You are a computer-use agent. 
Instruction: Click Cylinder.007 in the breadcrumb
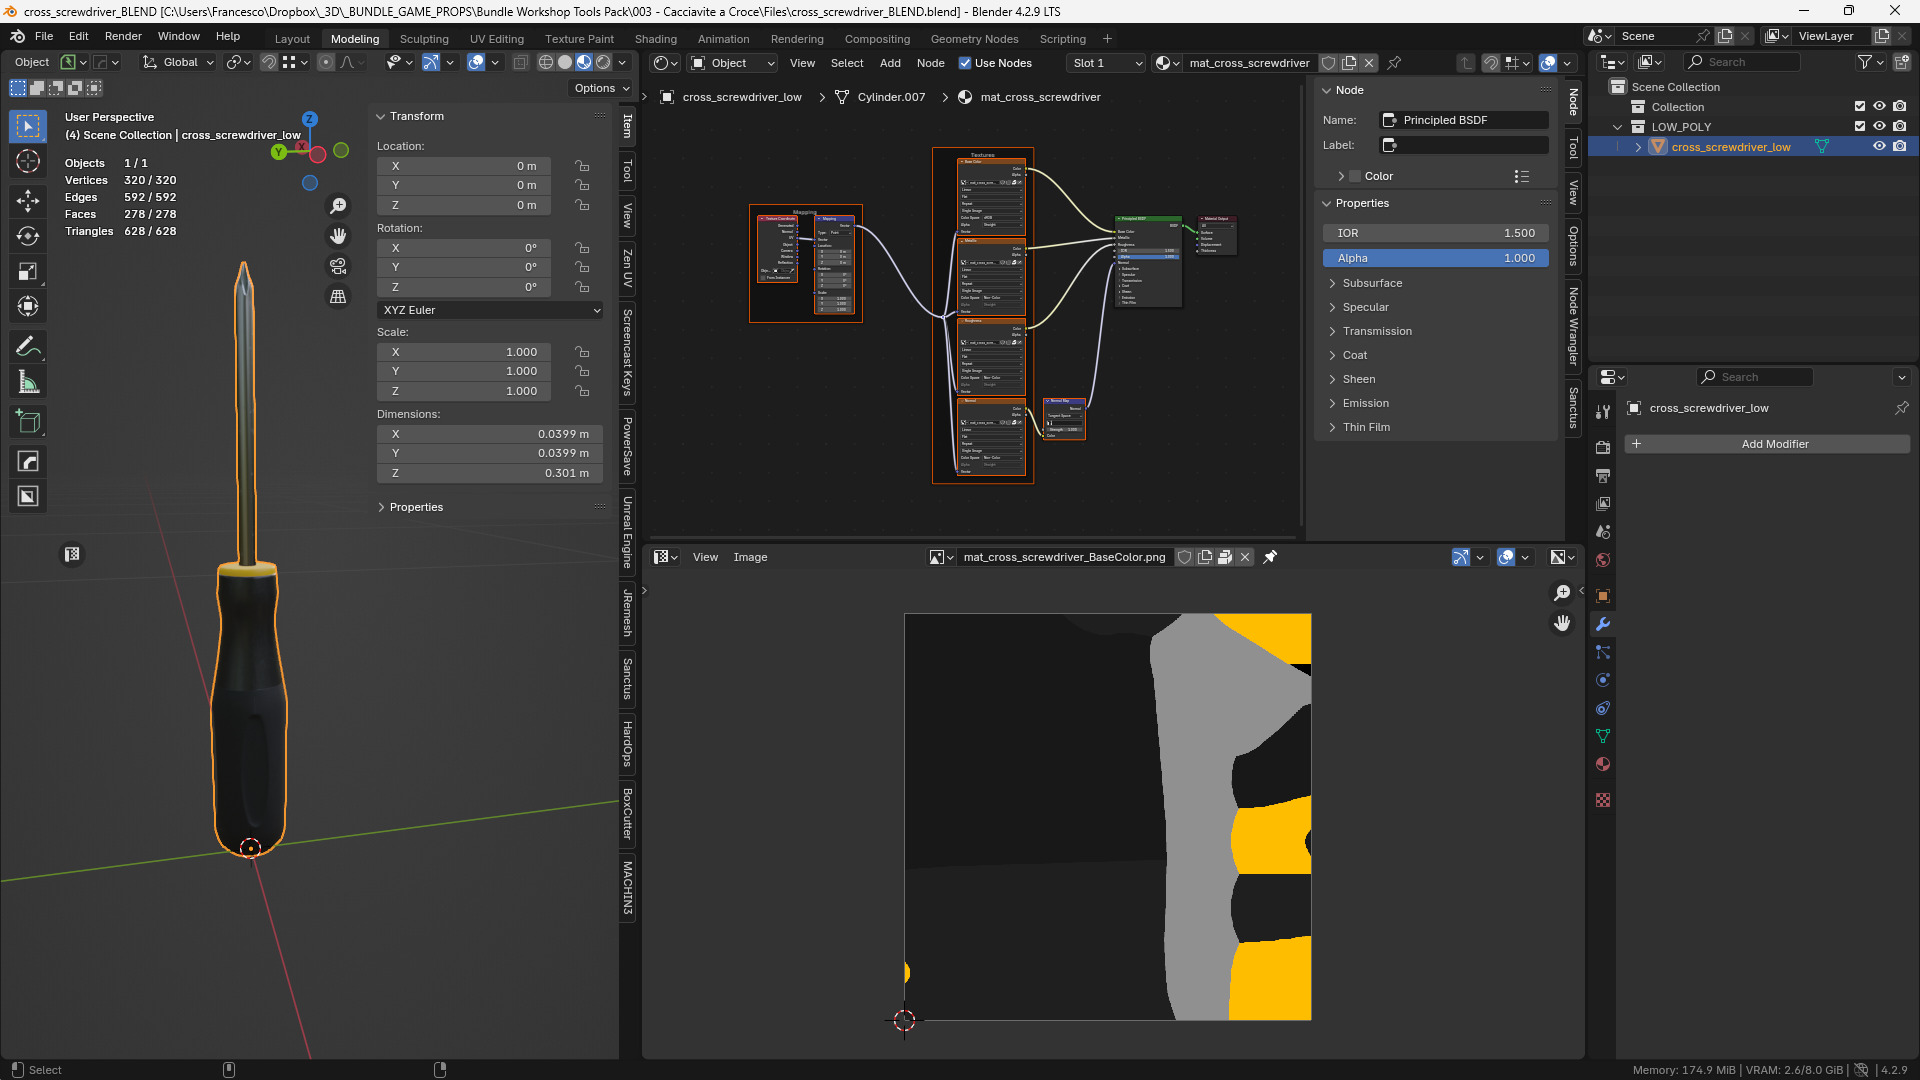[x=891, y=97]
